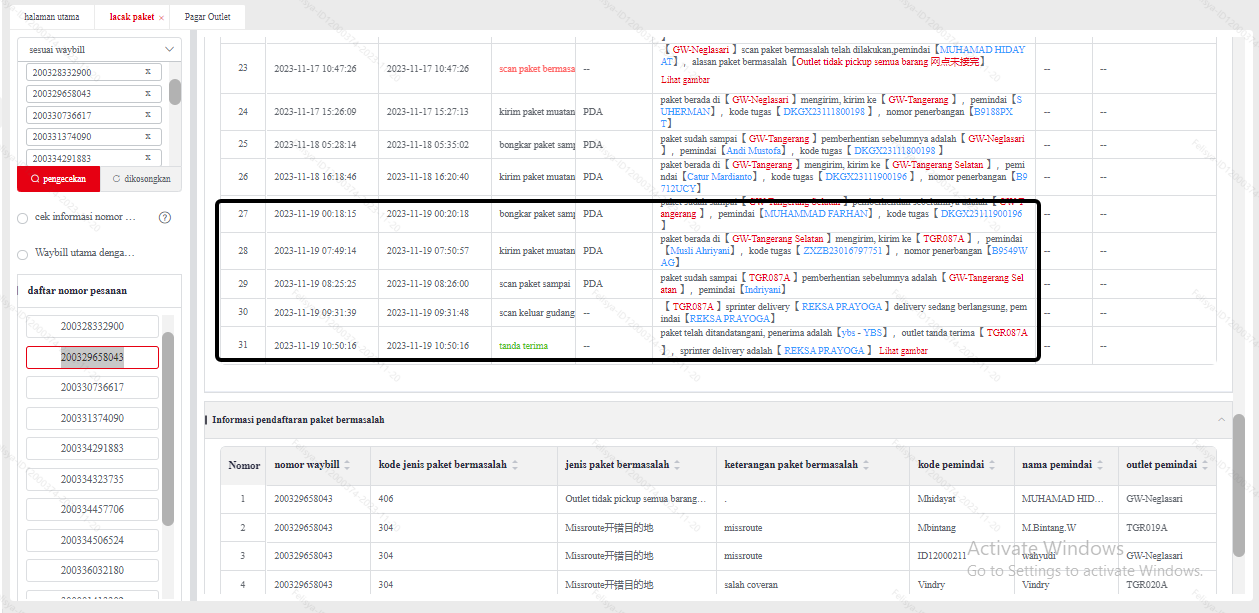This screenshot has width=1259, height=613.
Task: Select order number 200328332900 in daftar list
Action: (92, 326)
